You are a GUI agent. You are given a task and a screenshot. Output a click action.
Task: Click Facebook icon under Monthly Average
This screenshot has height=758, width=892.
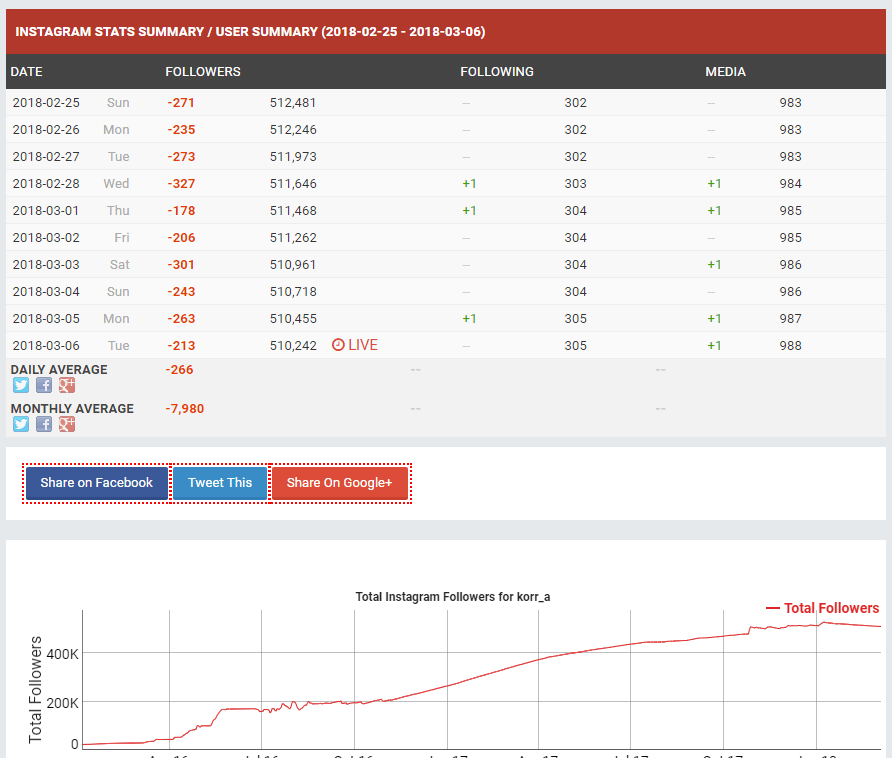pos(44,424)
